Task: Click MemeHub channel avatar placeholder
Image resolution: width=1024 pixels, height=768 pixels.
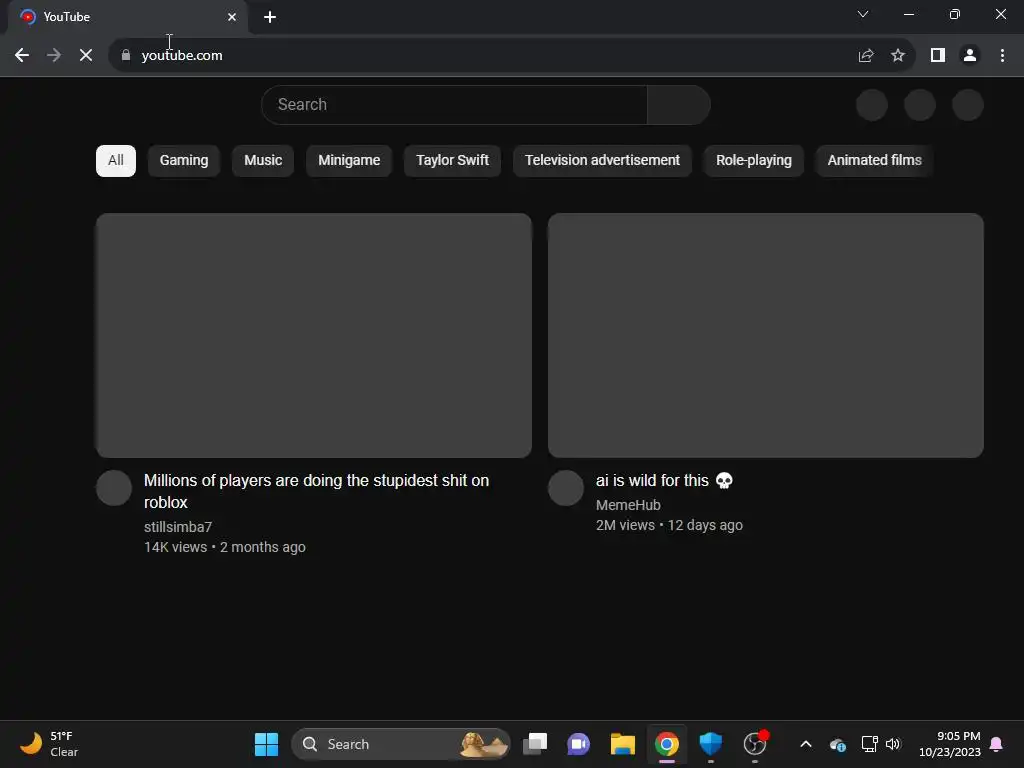Action: 566,488
